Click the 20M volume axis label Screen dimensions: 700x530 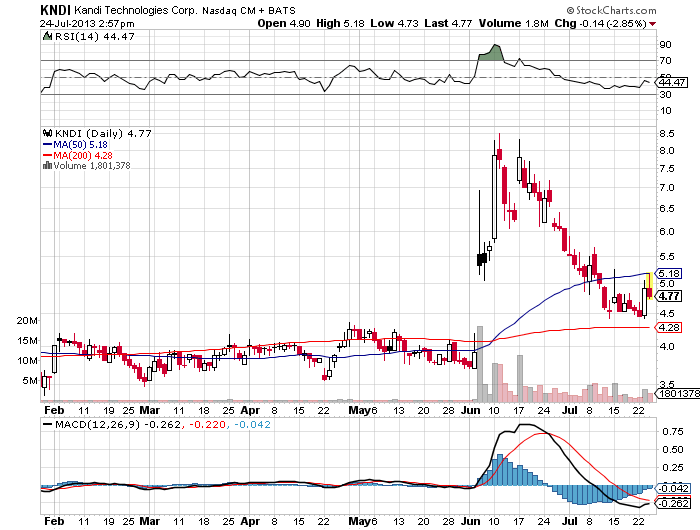click(x=27, y=321)
